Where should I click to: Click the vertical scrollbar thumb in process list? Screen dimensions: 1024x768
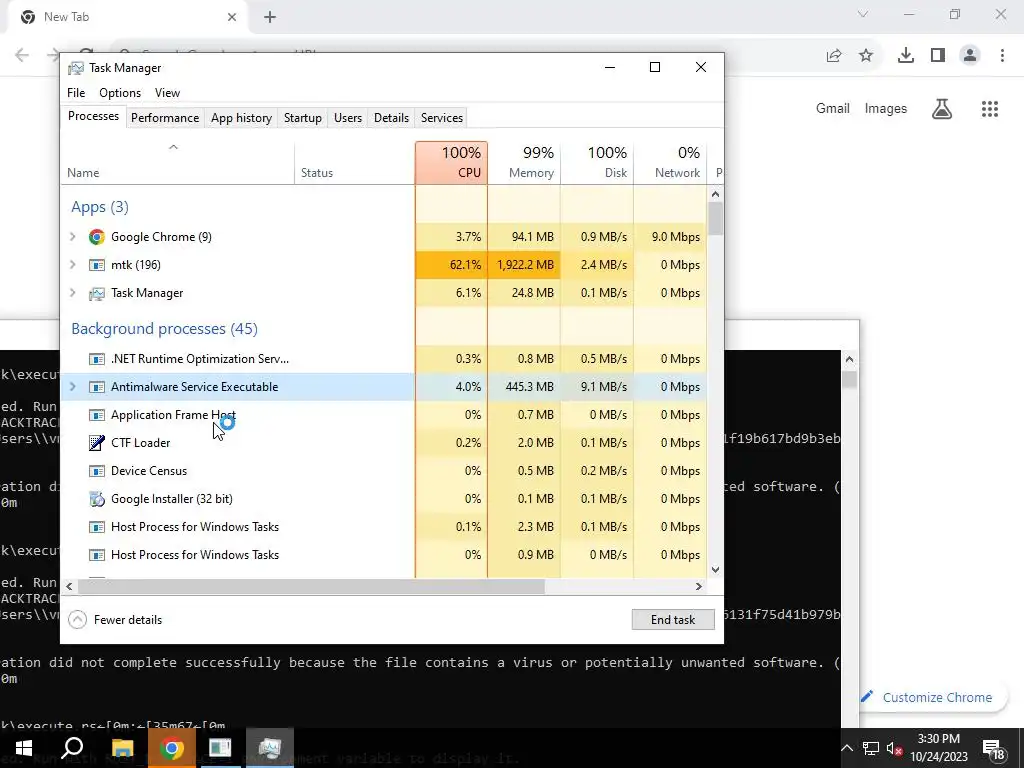tap(715, 219)
